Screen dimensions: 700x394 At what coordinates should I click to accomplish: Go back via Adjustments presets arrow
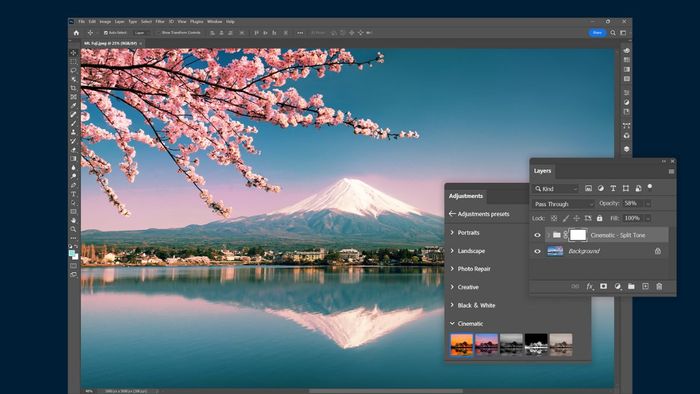point(452,214)
